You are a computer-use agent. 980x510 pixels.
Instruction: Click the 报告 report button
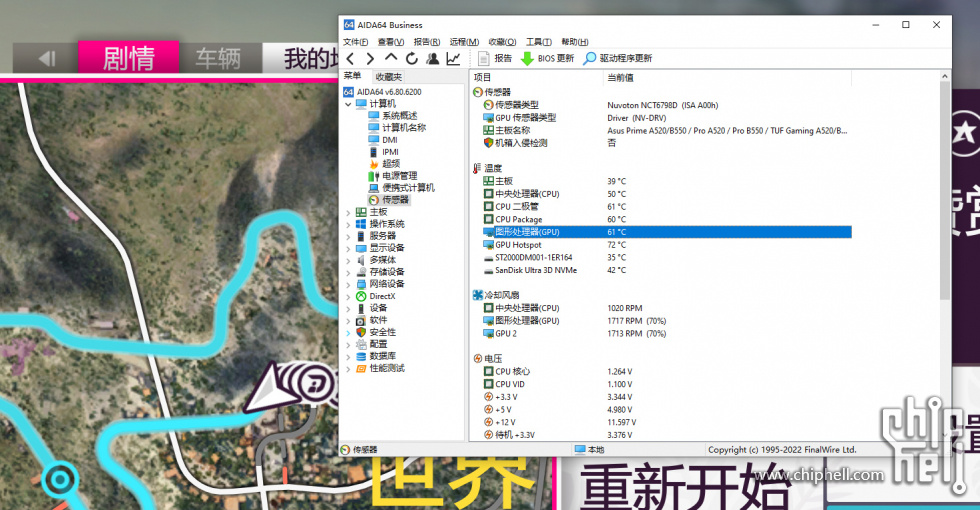495,58
